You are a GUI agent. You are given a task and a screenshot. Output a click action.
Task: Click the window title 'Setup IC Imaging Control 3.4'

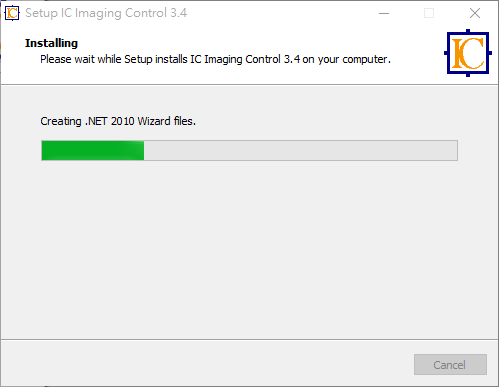(106, 13)
